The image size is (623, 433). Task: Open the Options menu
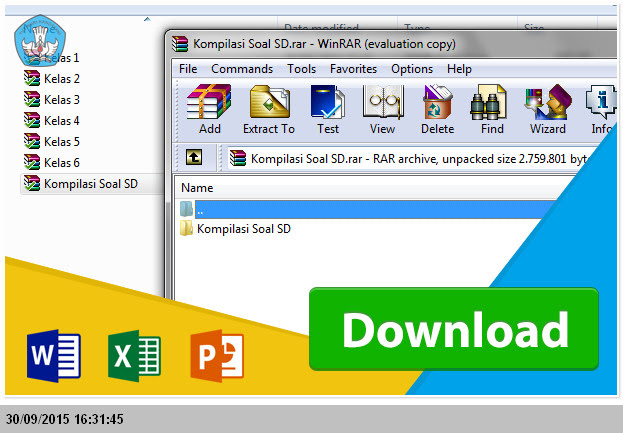pyautogui.click(x=412, y=69)
